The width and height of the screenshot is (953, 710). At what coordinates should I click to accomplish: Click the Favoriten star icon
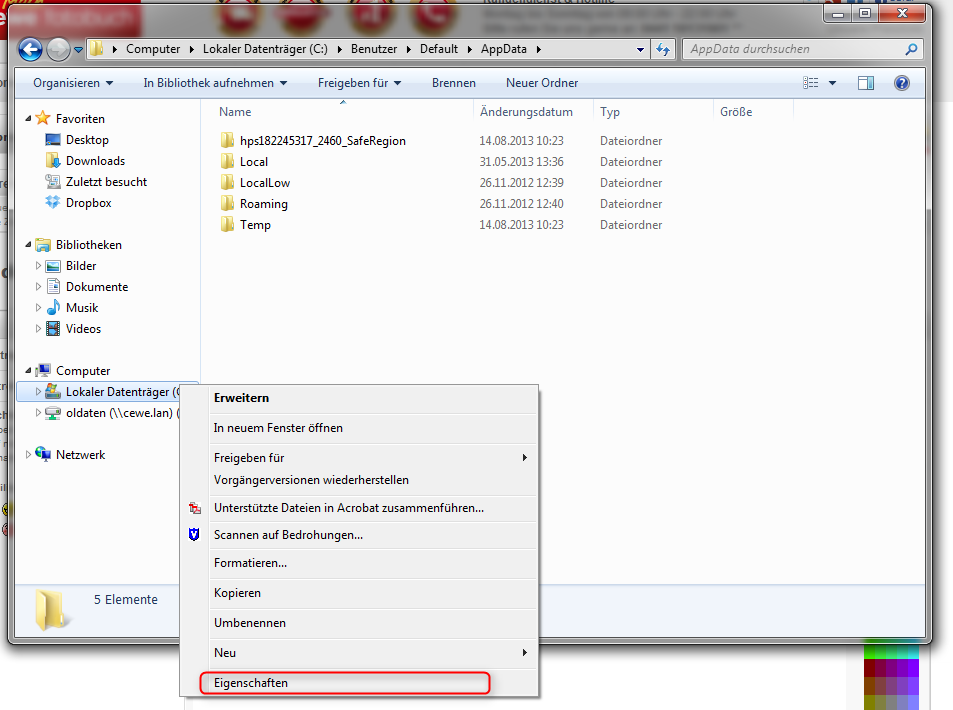(43, 118)
